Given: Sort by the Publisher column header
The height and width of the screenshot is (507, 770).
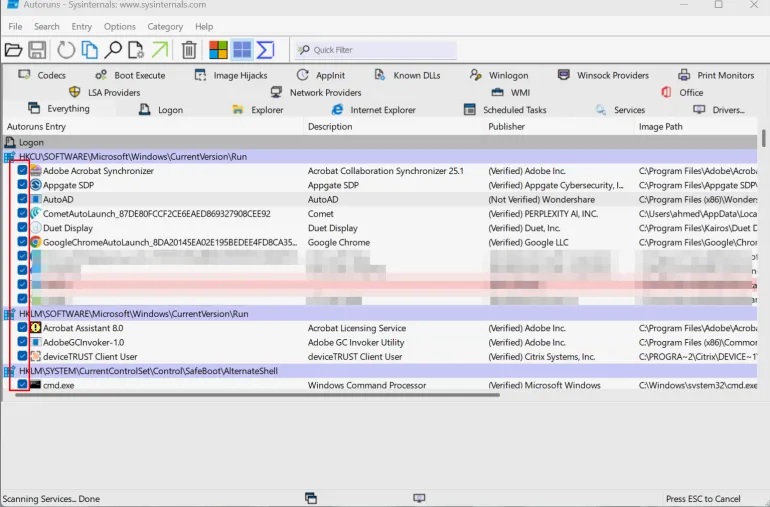Looking at the screenshot, I should [507, 127].
